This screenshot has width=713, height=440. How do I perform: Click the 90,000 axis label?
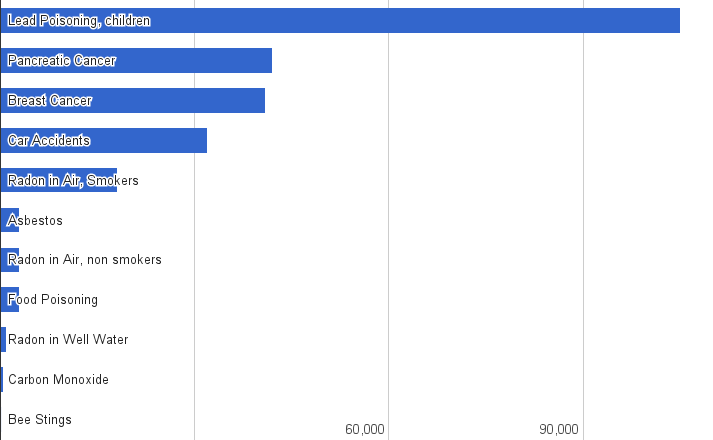[x=559, y=429]
